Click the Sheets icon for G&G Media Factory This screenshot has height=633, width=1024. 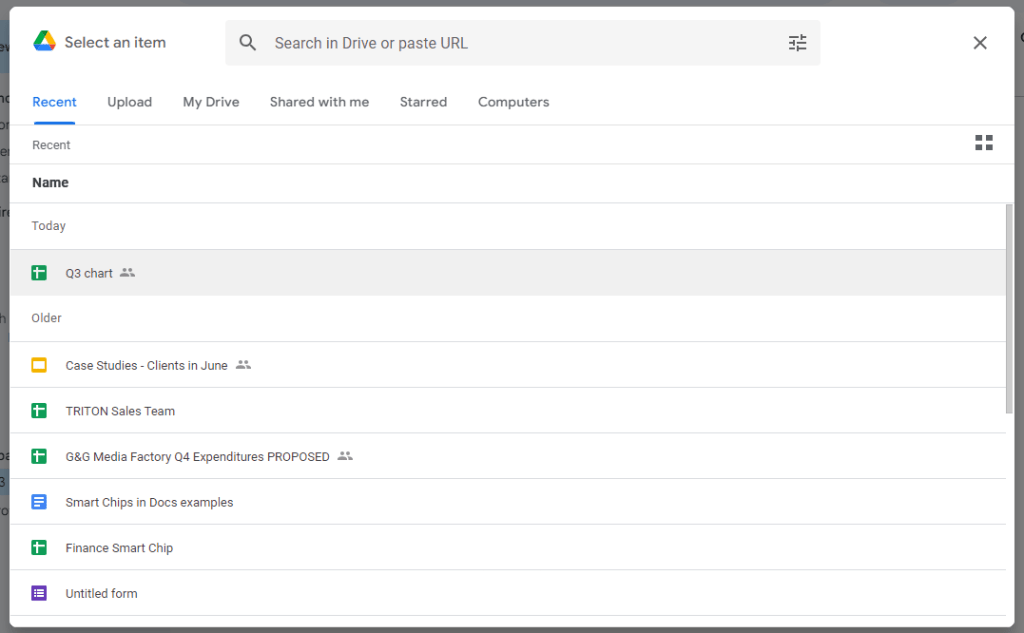pyautogui.click(x=39, y=457)
